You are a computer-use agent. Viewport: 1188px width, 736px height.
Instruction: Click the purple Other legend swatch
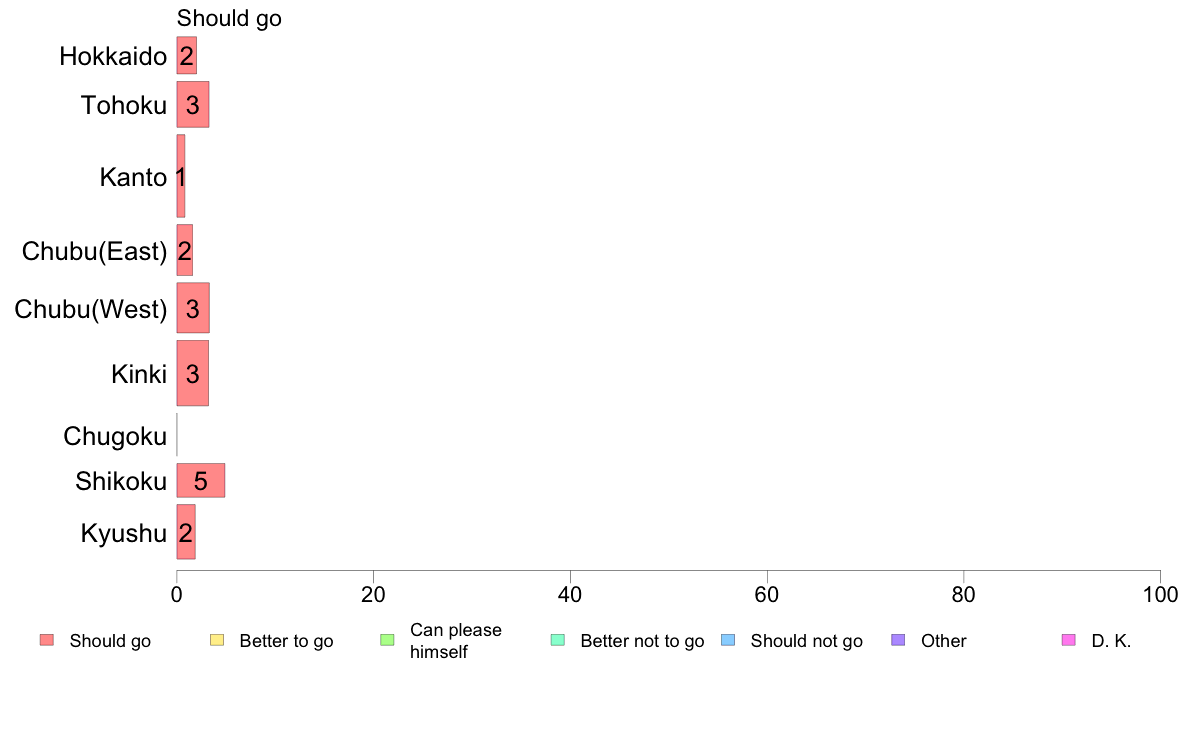899,640
